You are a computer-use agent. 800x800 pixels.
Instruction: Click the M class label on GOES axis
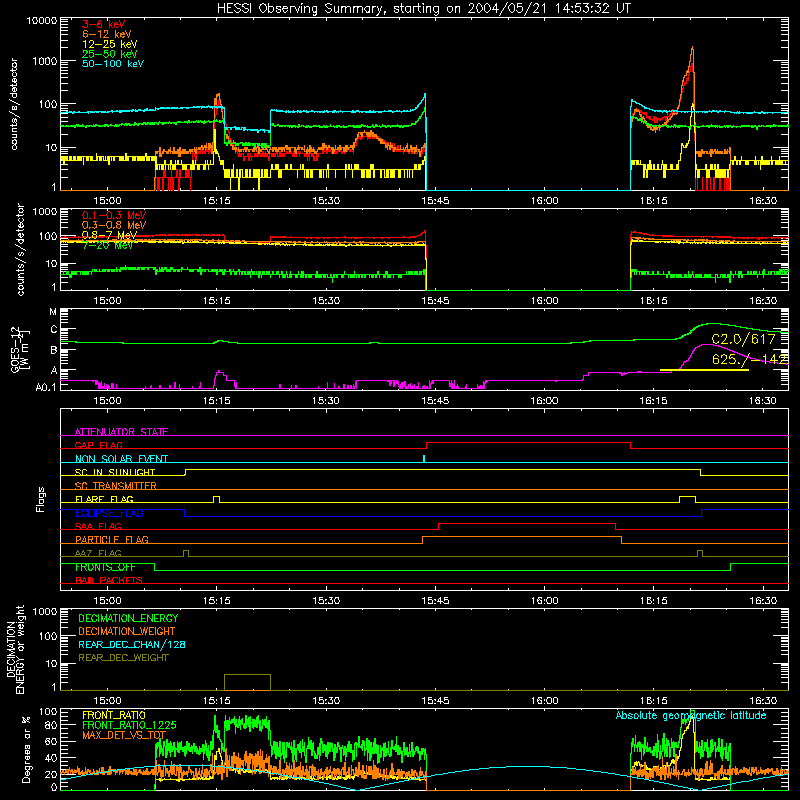53,312
